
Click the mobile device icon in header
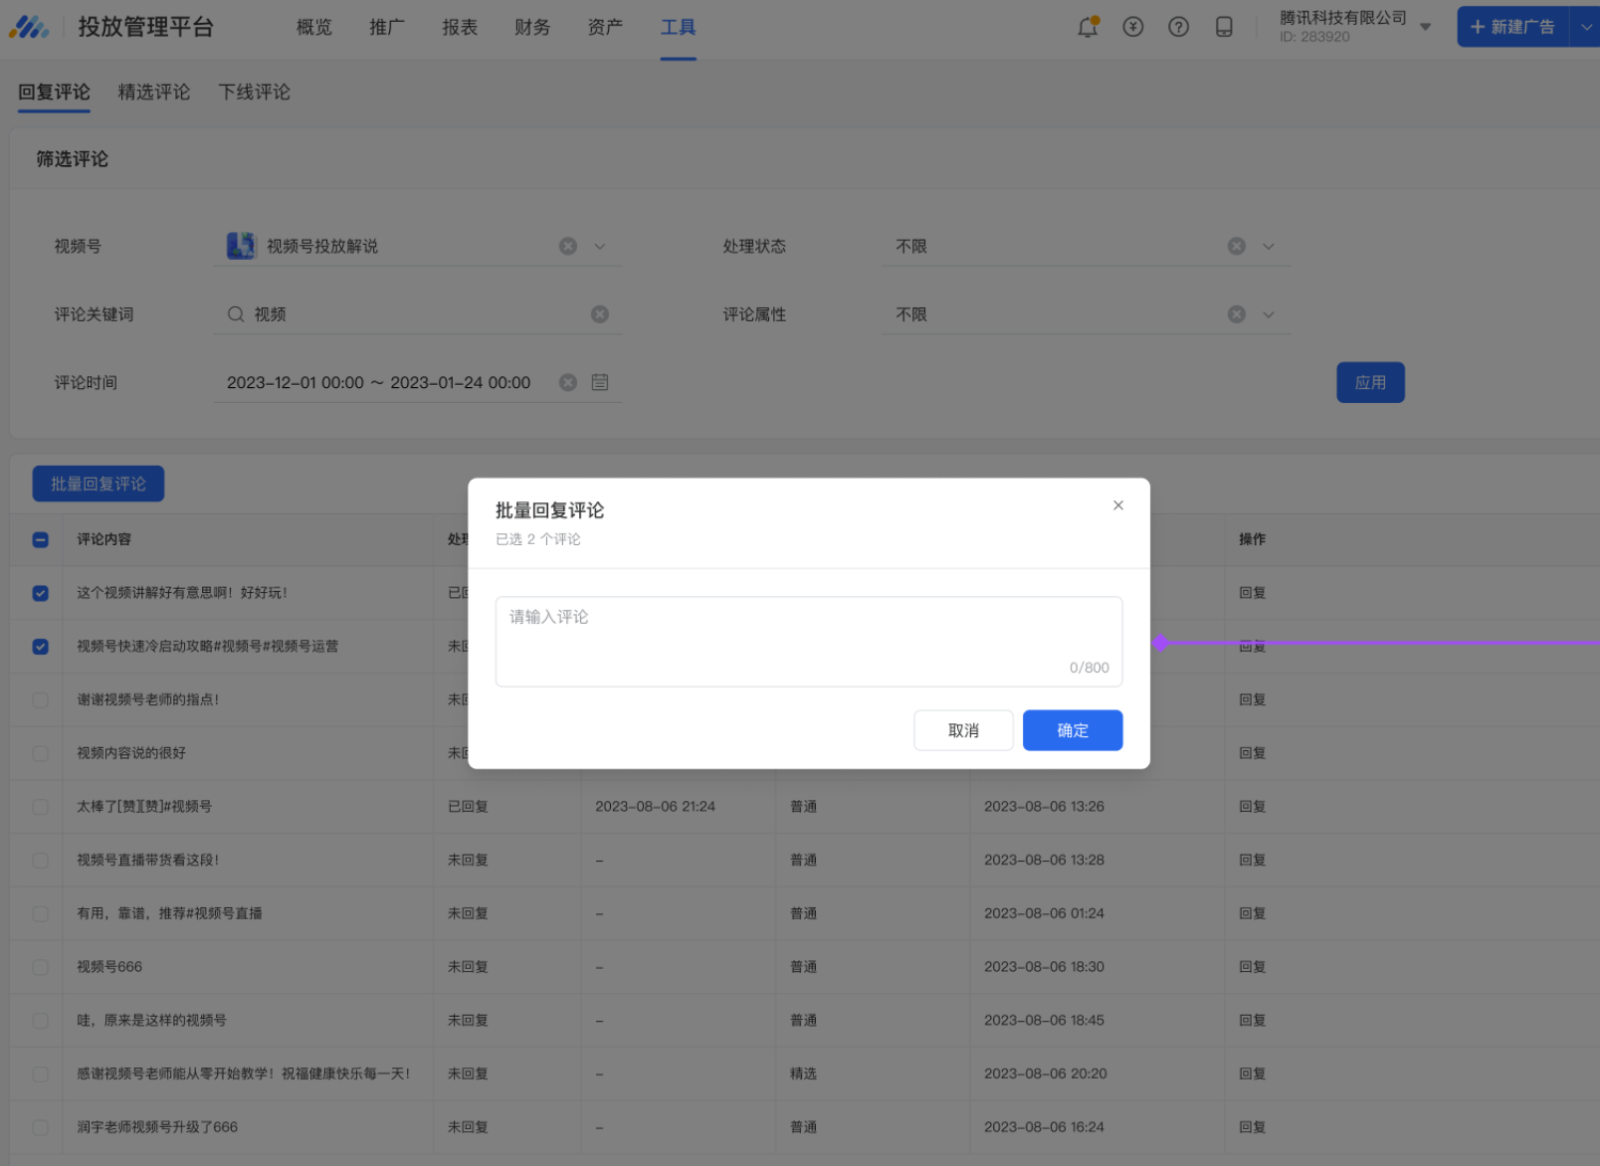[1224, 27]
